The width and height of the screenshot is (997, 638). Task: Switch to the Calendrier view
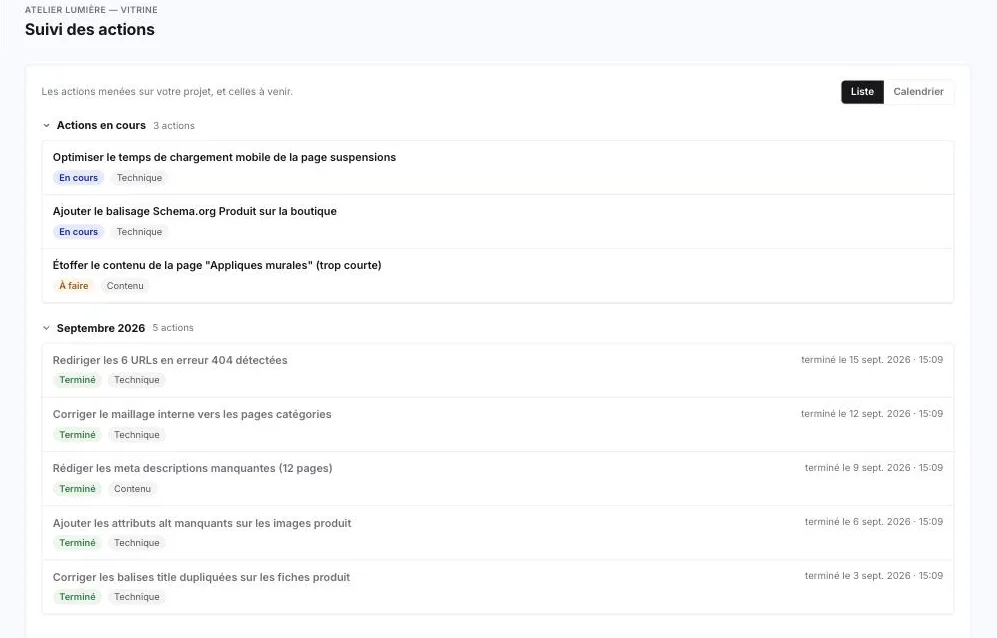(x=918, y=92)
